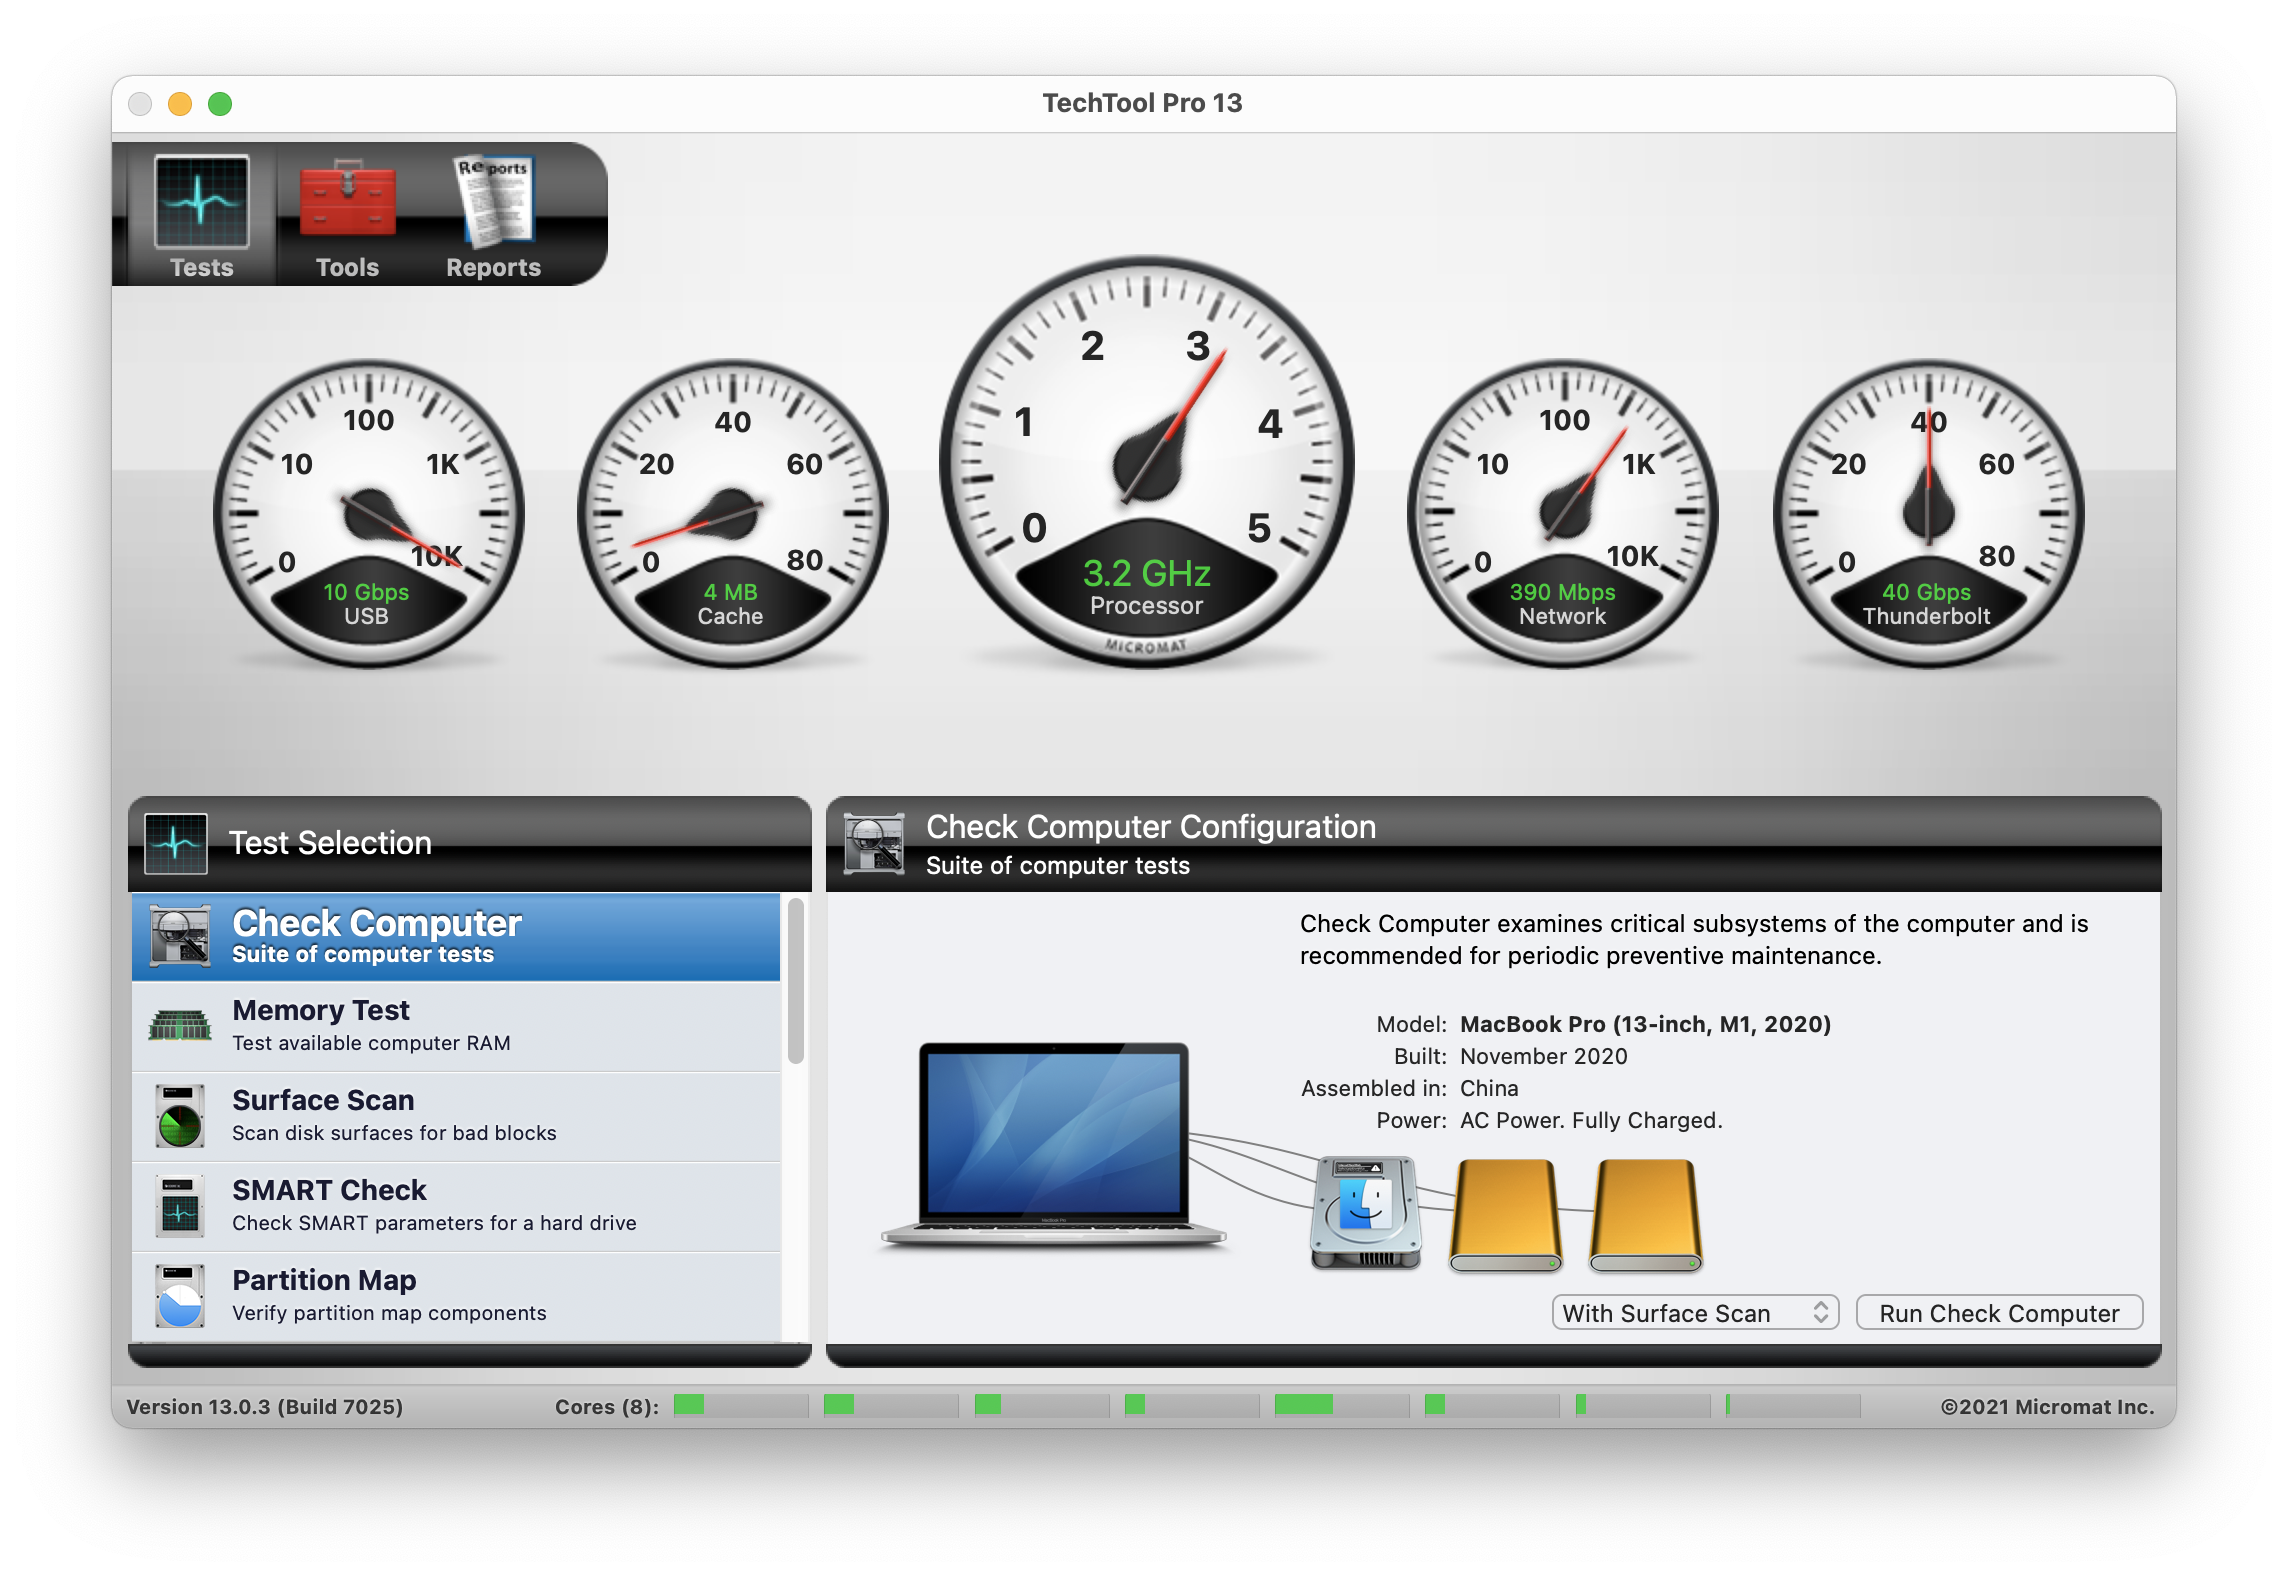This screenshot has width=2288, height=1576.
Task: Switch to the Tests tab label
Action: pyautogui.click(x=202, y=268)
